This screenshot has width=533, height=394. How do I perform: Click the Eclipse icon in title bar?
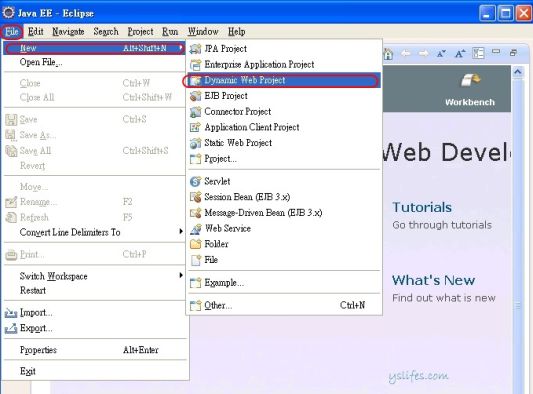coord(8,13)
